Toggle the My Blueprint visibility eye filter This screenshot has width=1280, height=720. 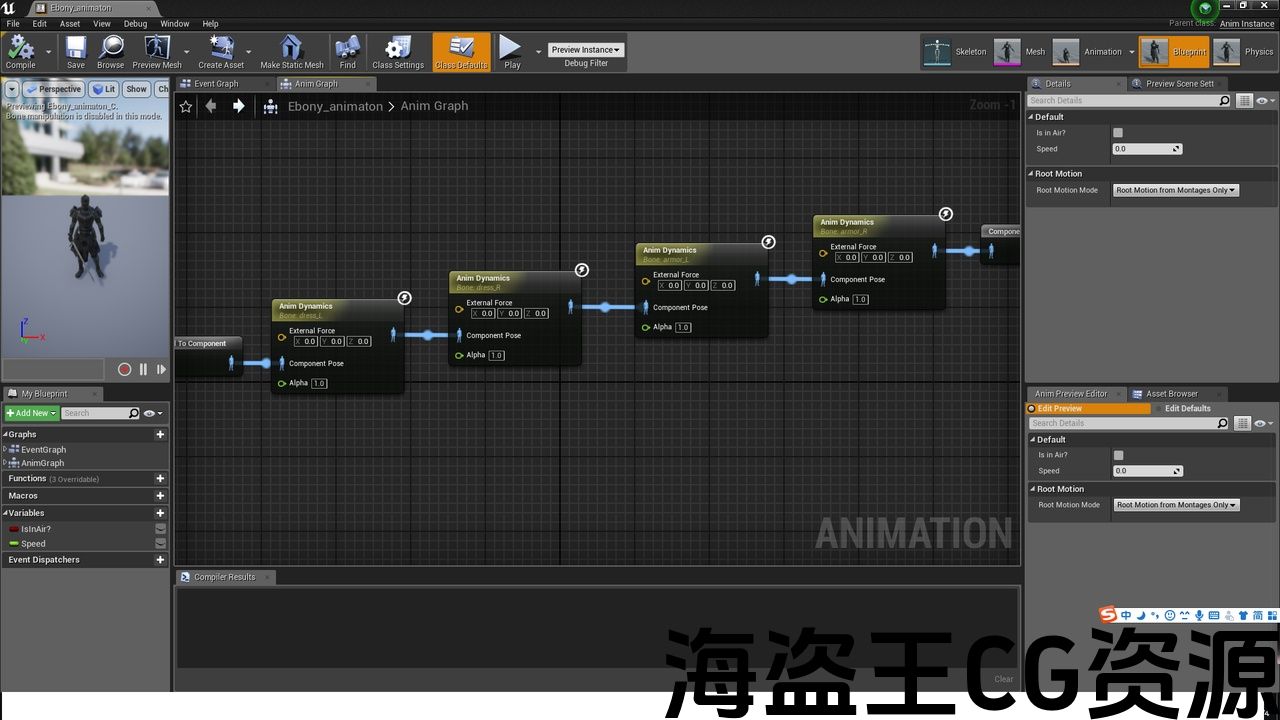[150, 413]
